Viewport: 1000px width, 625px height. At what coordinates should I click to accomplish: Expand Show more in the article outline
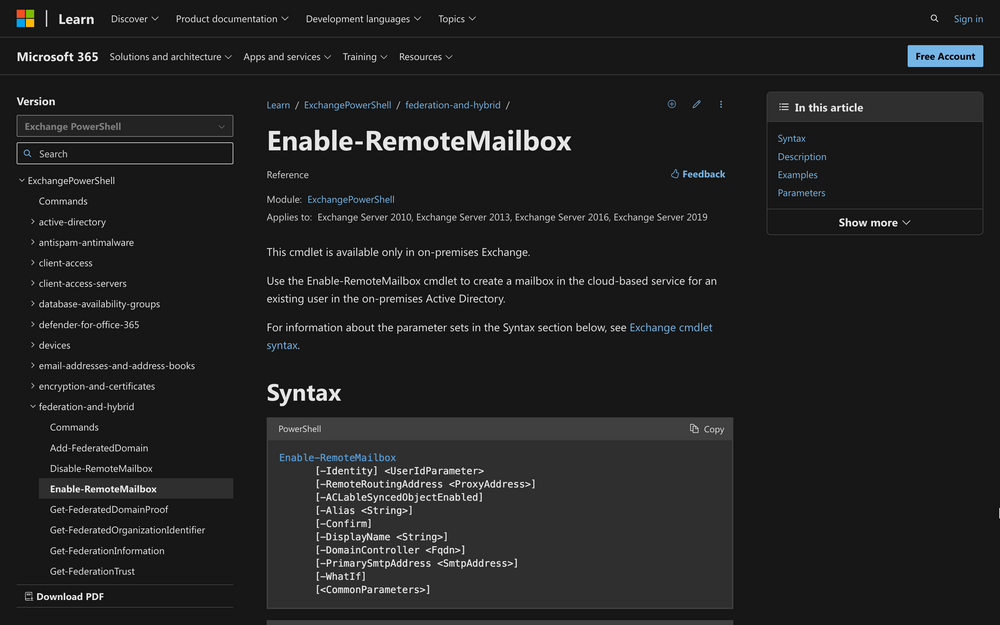coord(874,222)
